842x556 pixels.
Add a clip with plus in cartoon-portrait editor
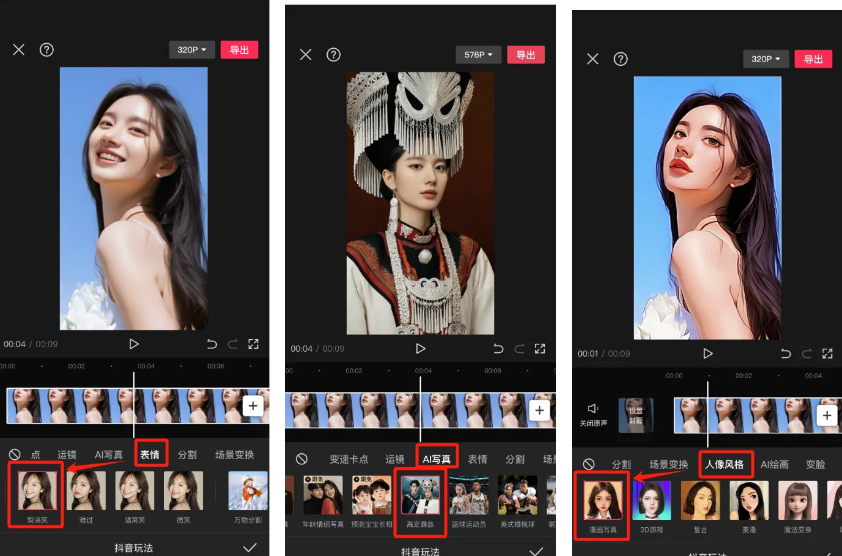(827, 415)
